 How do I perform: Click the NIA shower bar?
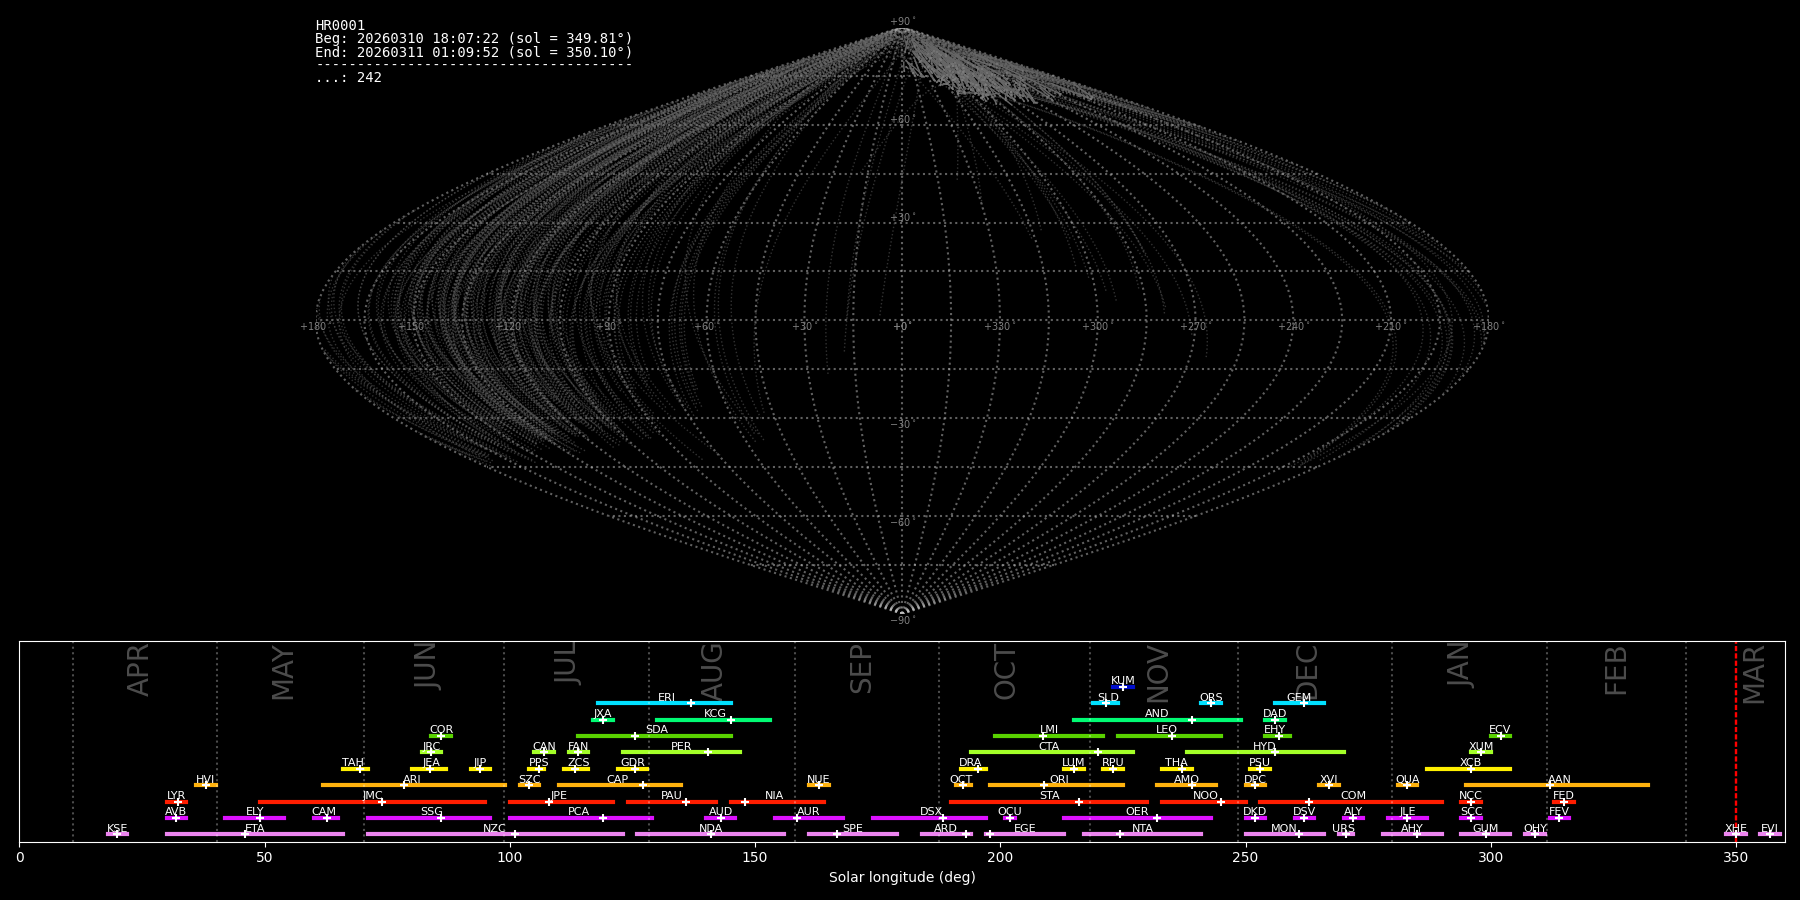[777, 802]
